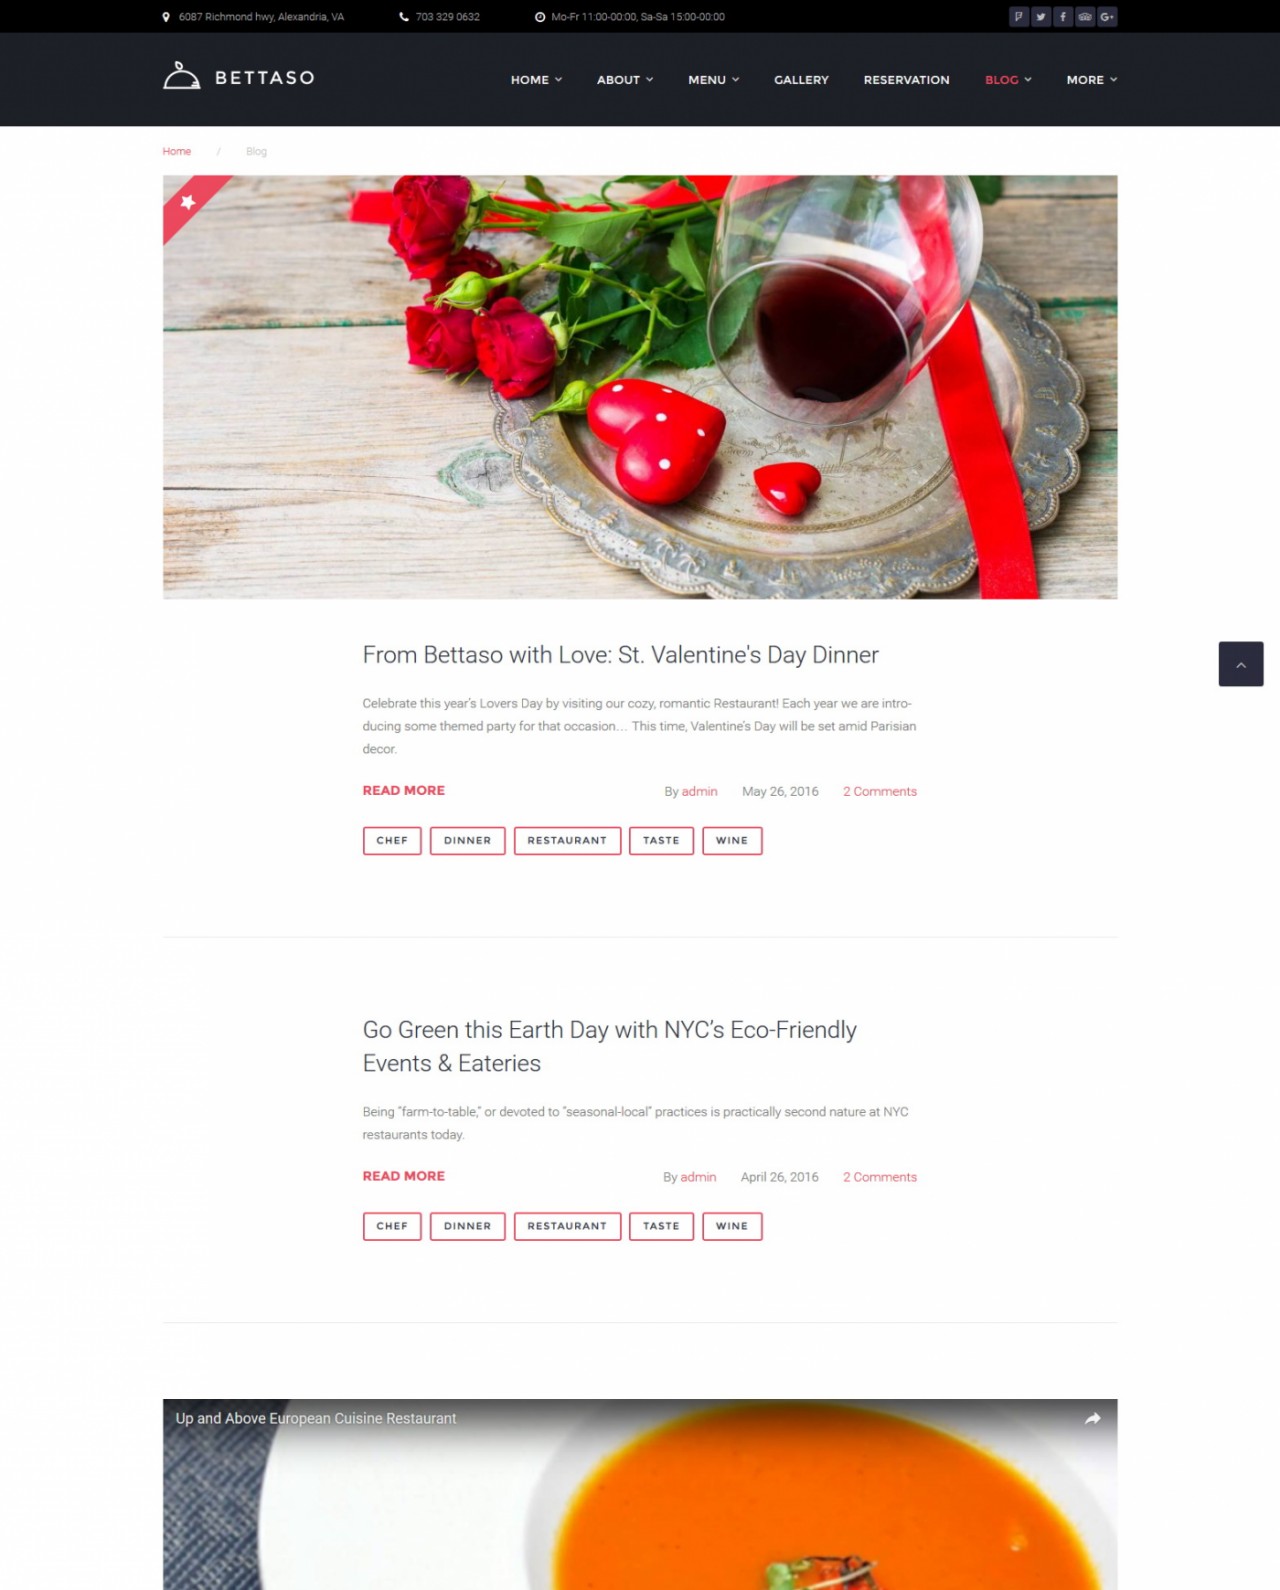Open the Go Green Earth Day post title

tap(609, 1046)
